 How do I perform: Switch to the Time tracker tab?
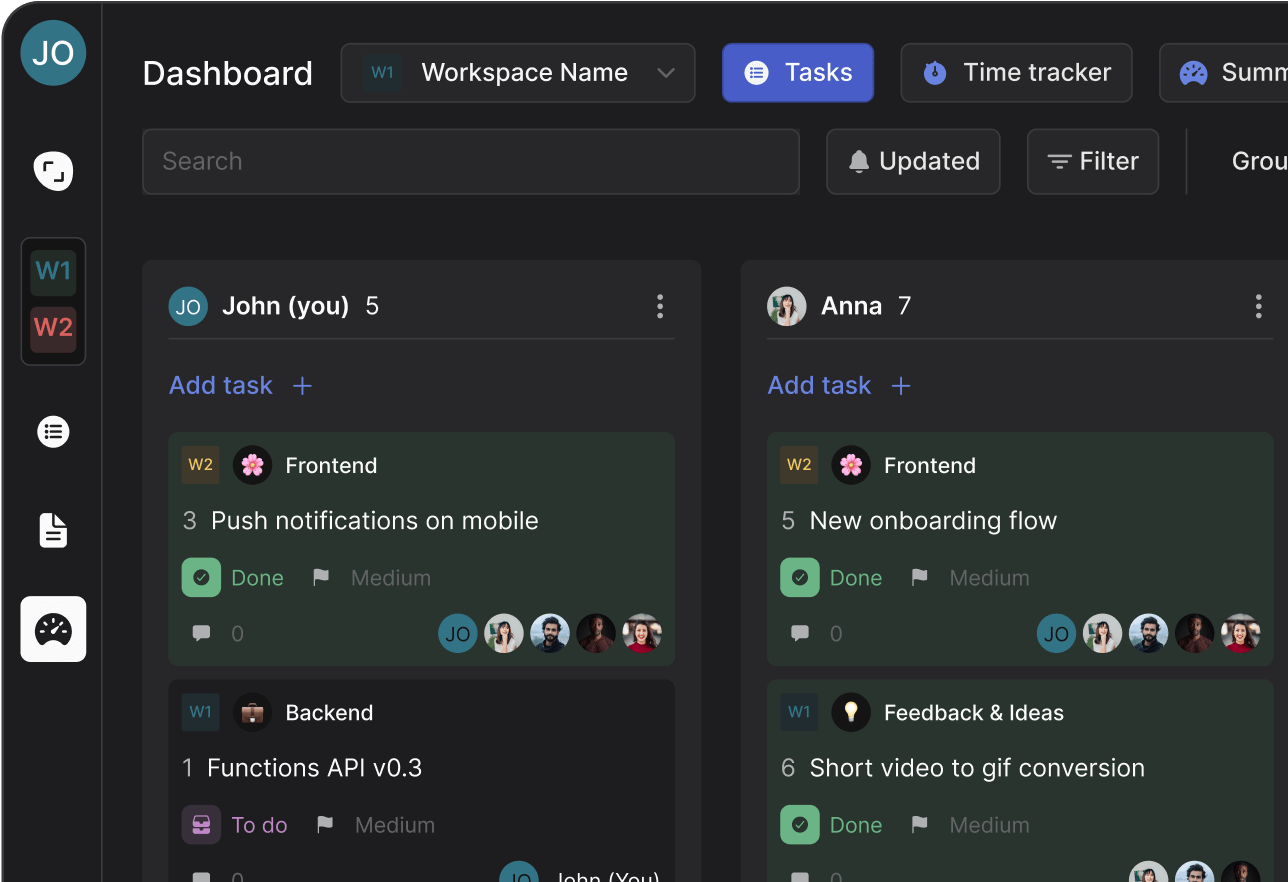pyautogui.click(x=1016, y=73)
